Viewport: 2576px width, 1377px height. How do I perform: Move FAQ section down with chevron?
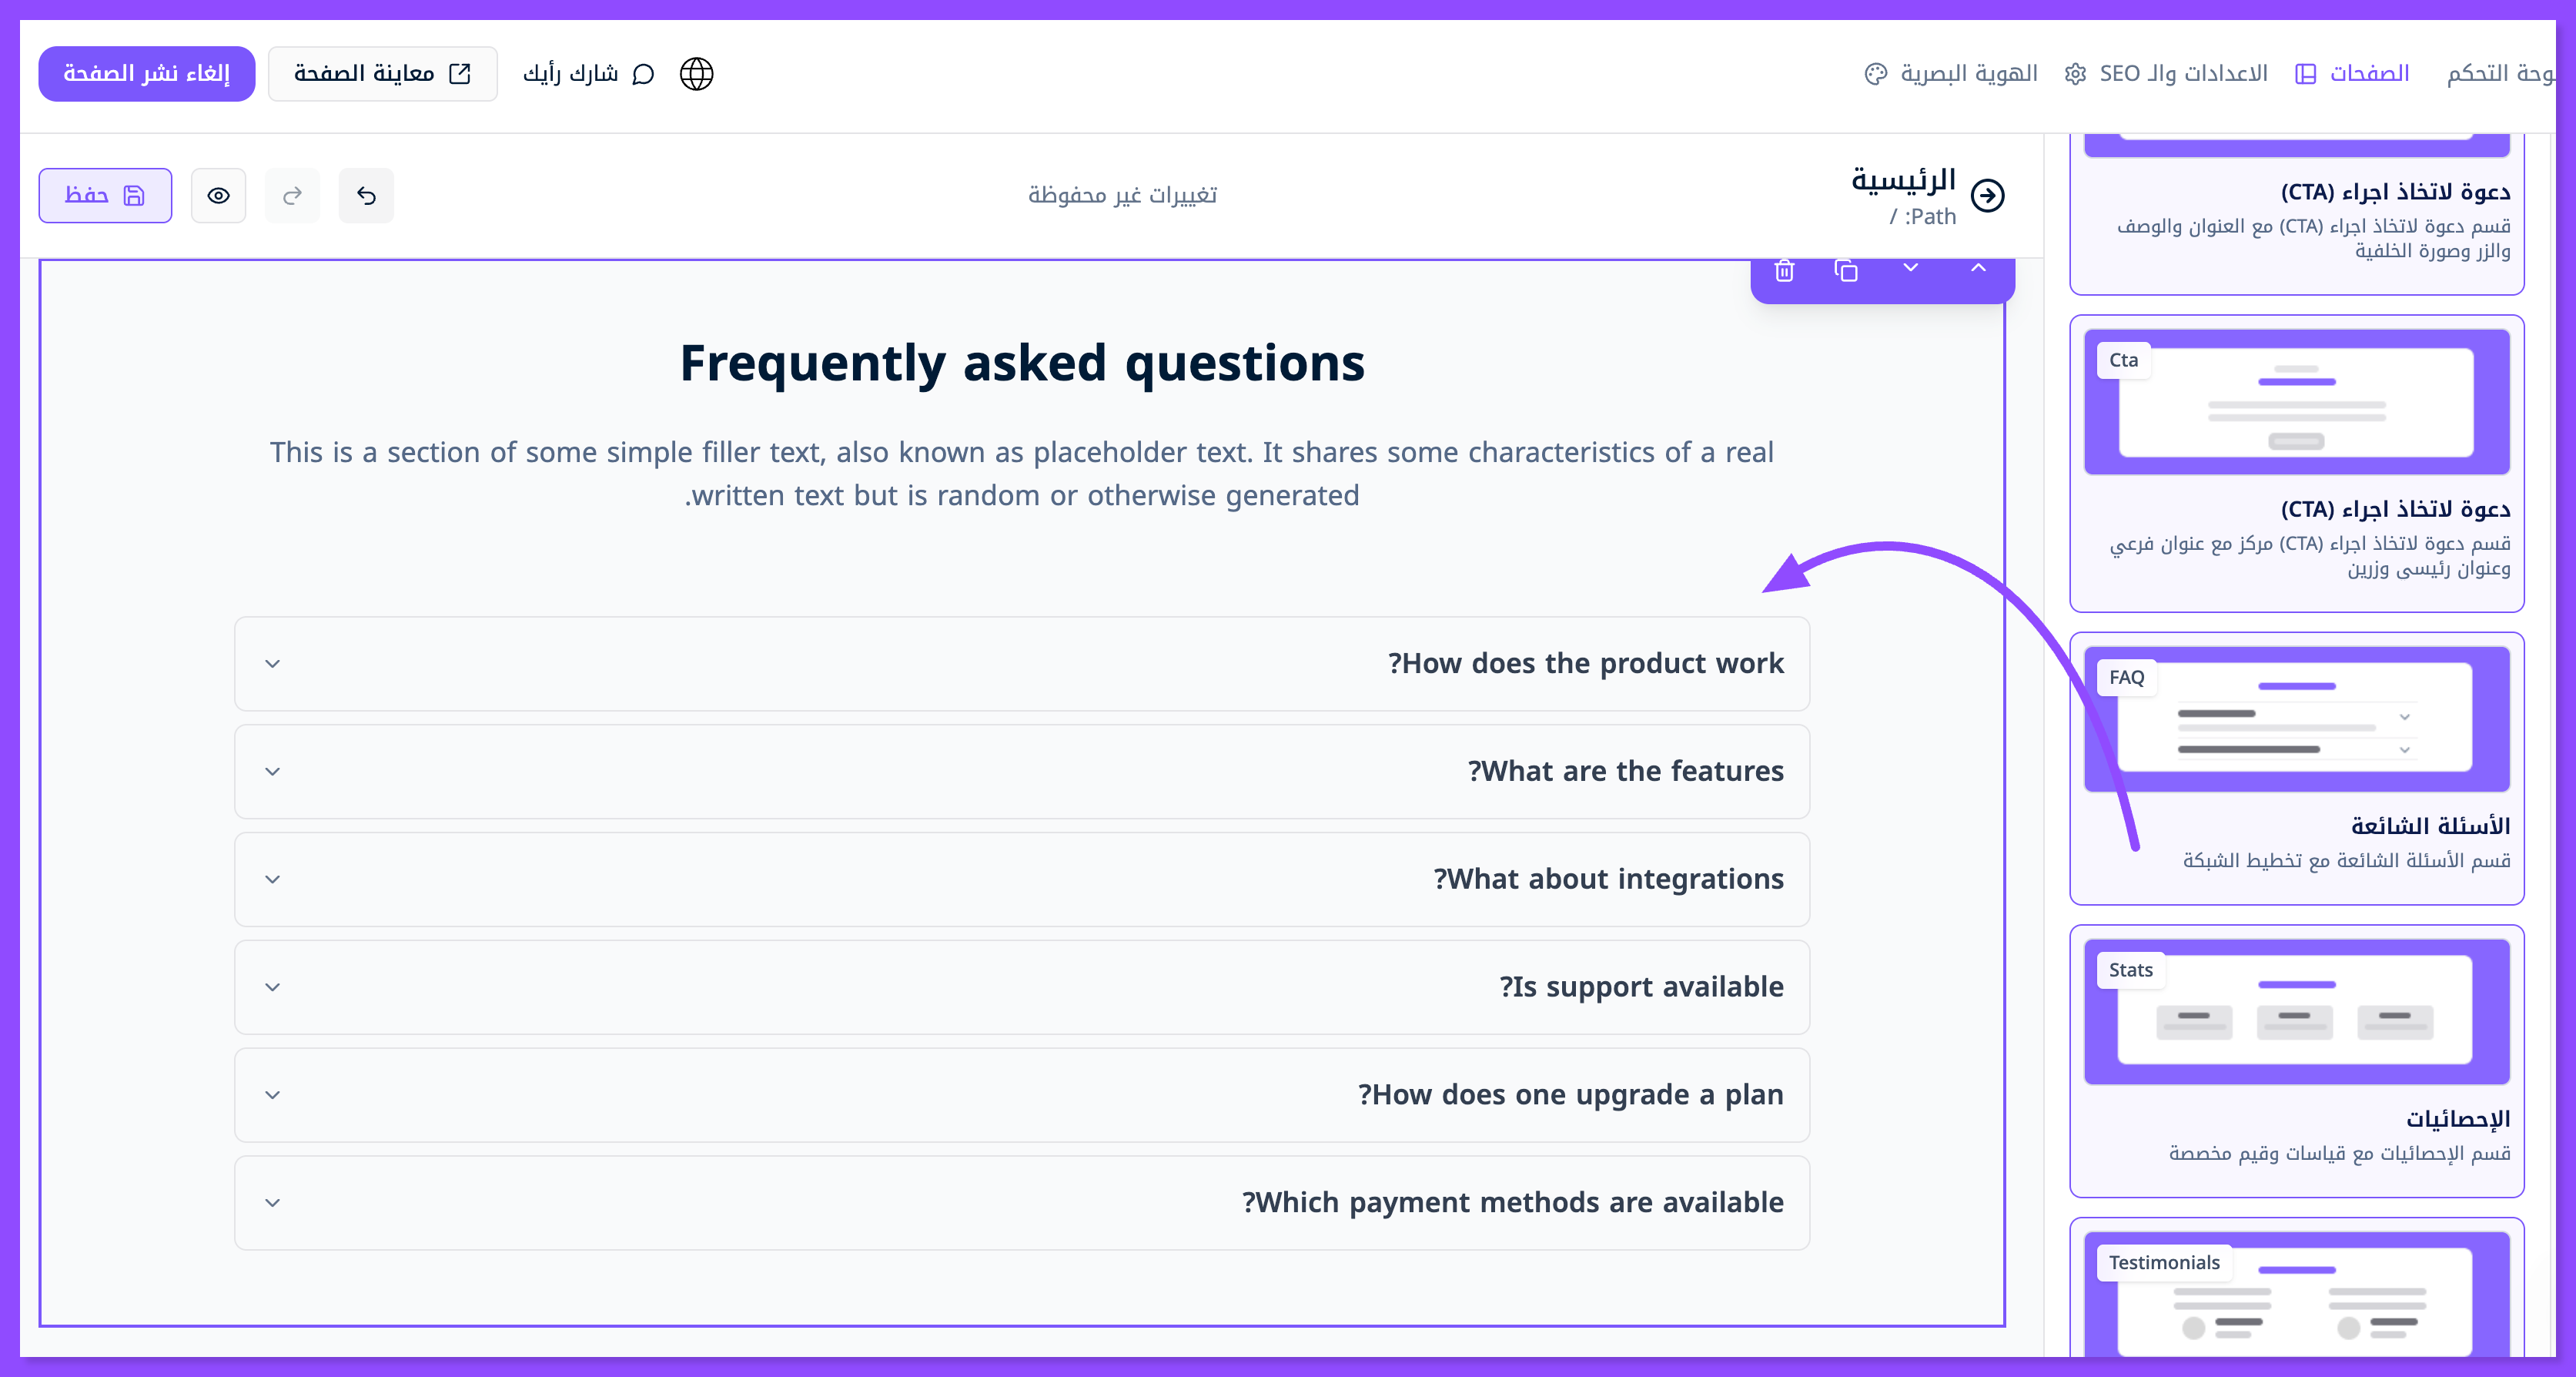point(1911,268)
